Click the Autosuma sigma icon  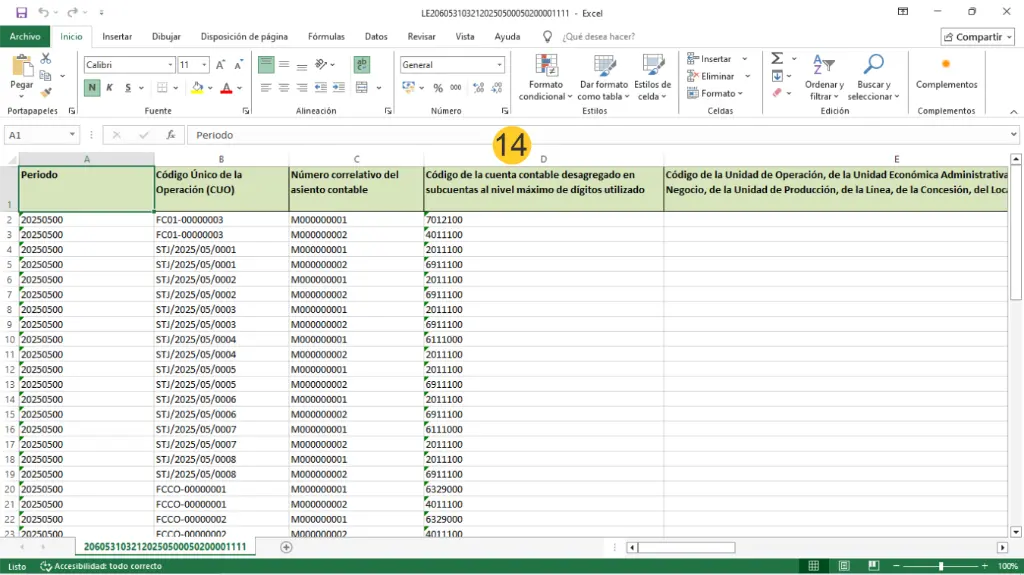777,59
